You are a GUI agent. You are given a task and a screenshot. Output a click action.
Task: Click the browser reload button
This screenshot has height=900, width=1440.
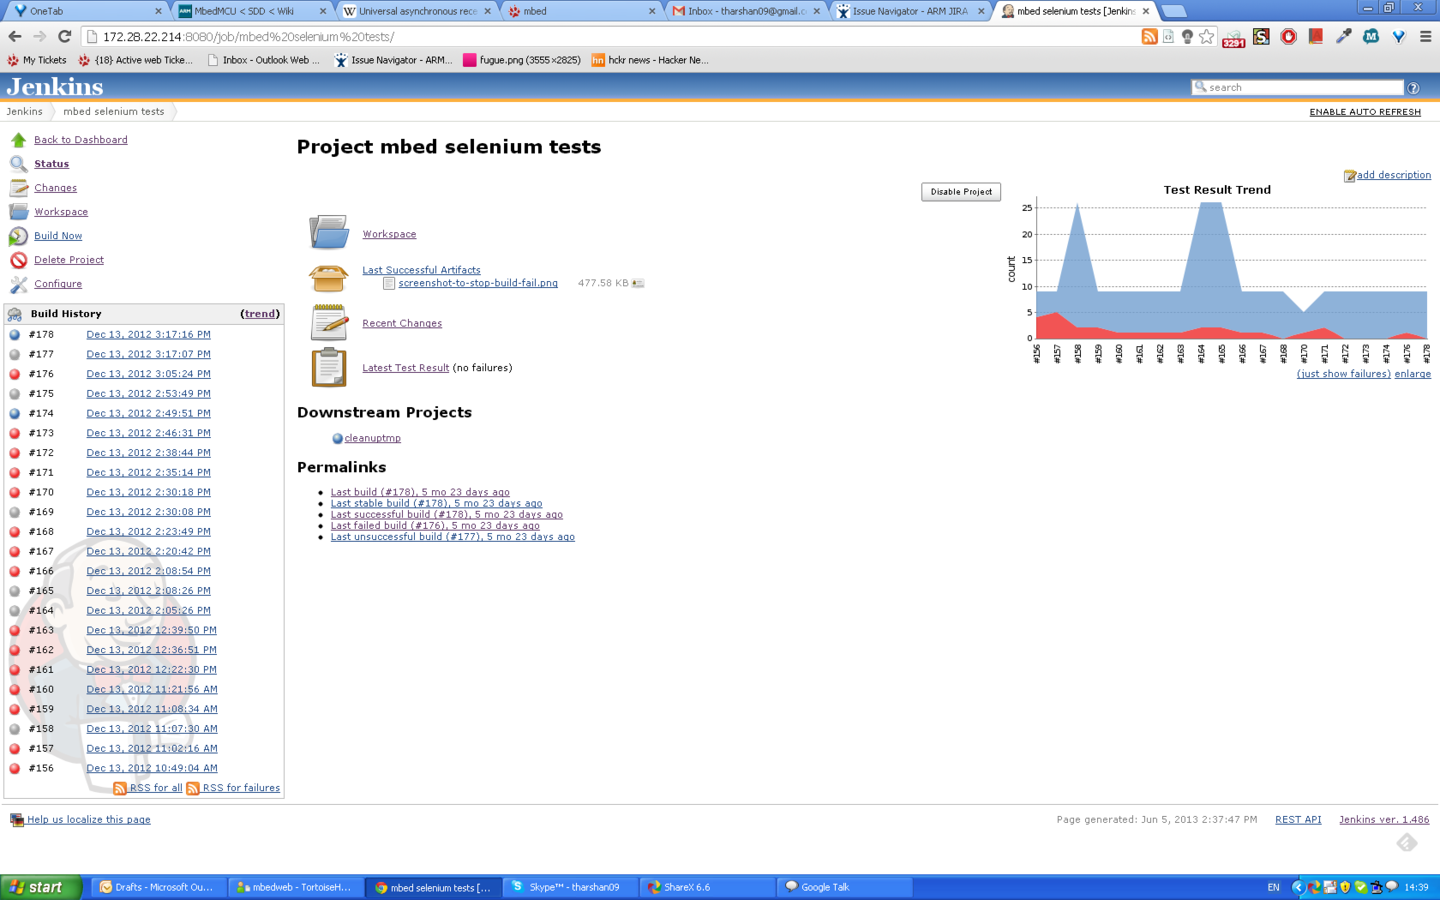point(64,37)
